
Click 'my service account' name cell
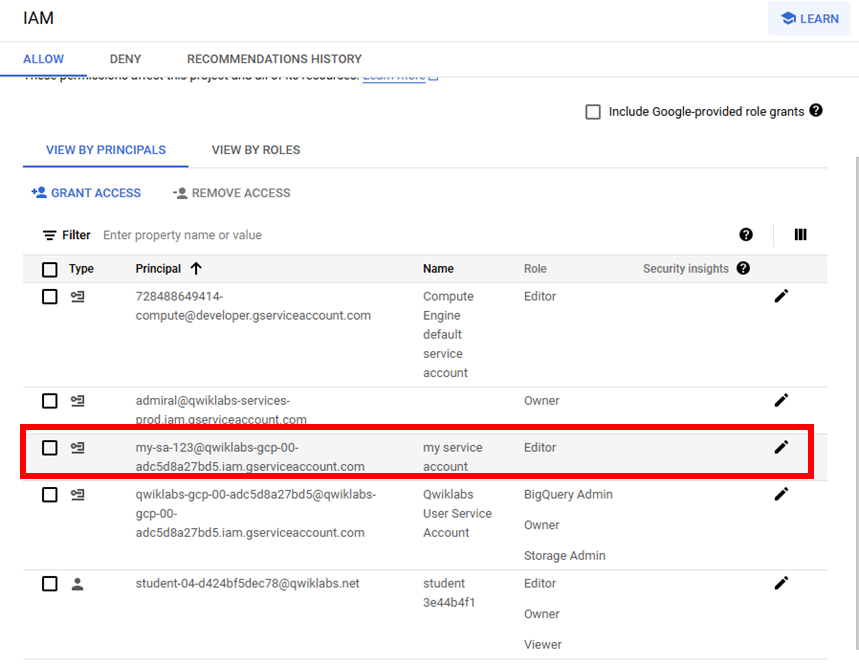(x=453, y=457)
